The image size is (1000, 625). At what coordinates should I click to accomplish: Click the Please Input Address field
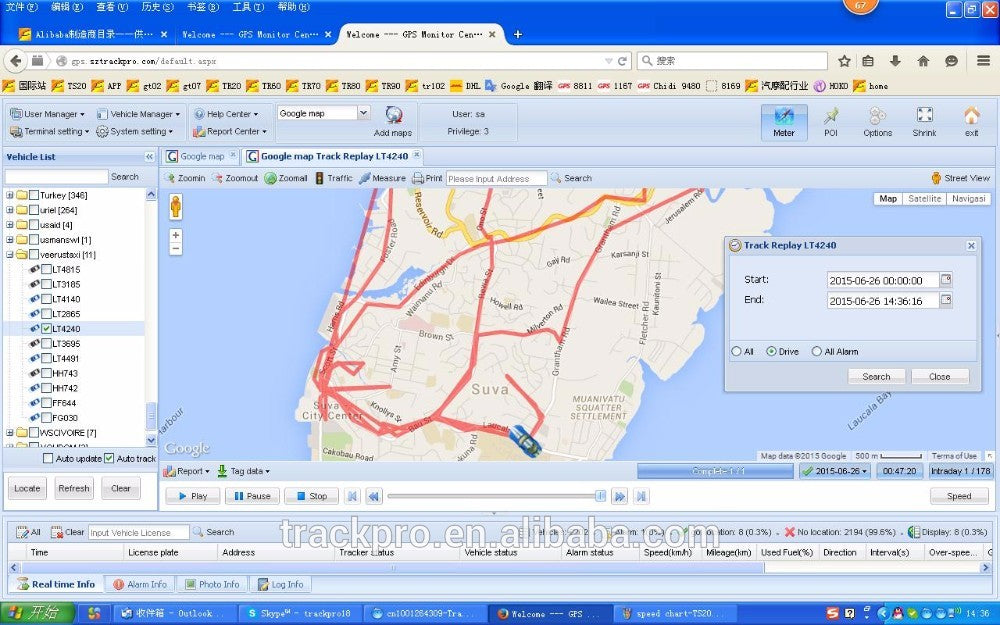pyautogui.click(x=496, y=178)
